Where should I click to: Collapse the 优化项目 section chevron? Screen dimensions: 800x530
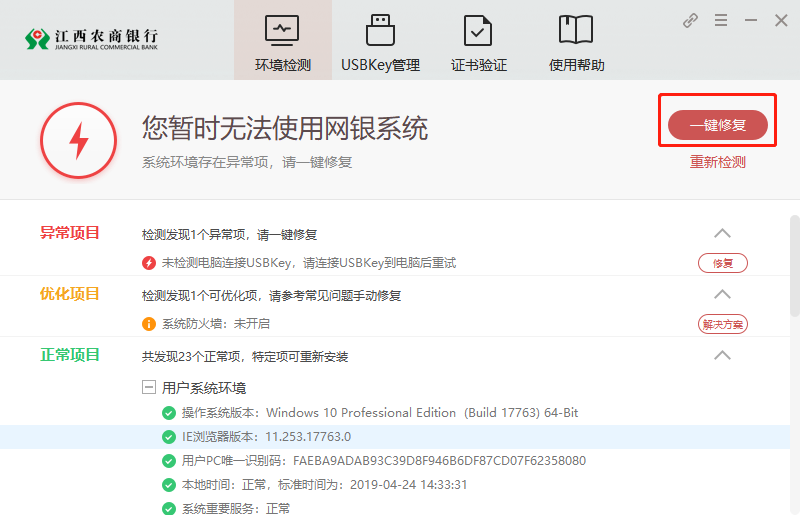(722, 294)
